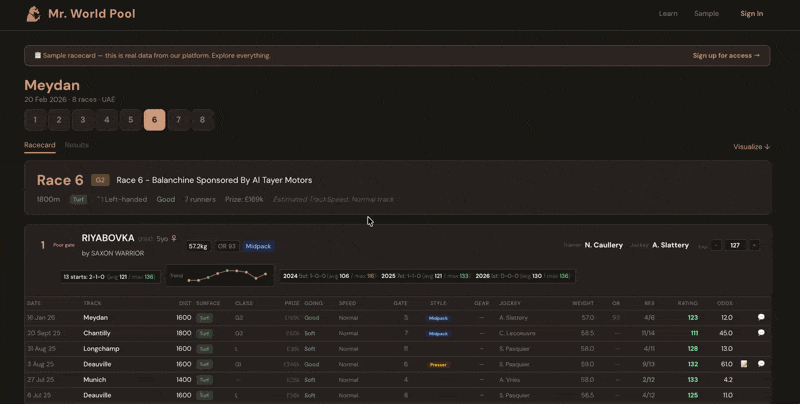This screenshot has width=800, height=404.
Task: Sort the table by the Odds column
Action: (x=724, y=303)
